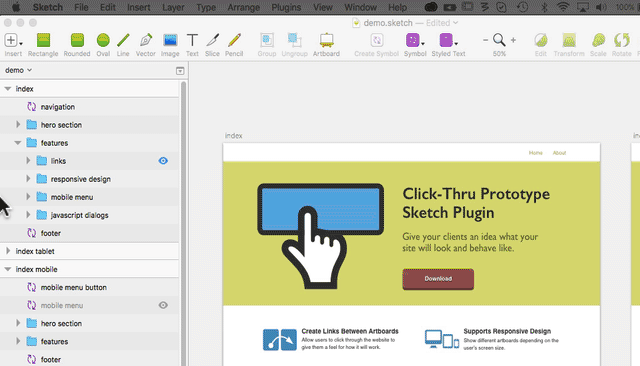Click the Create Links Between Artboards heading
The image size is (640, 366).
350,331
